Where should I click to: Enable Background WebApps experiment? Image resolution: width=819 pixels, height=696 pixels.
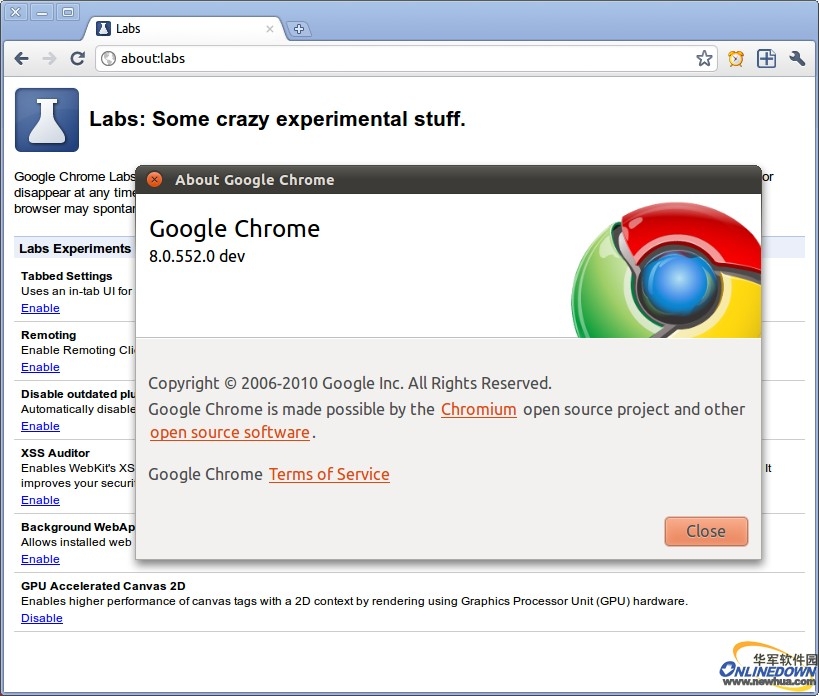[40, 559]
